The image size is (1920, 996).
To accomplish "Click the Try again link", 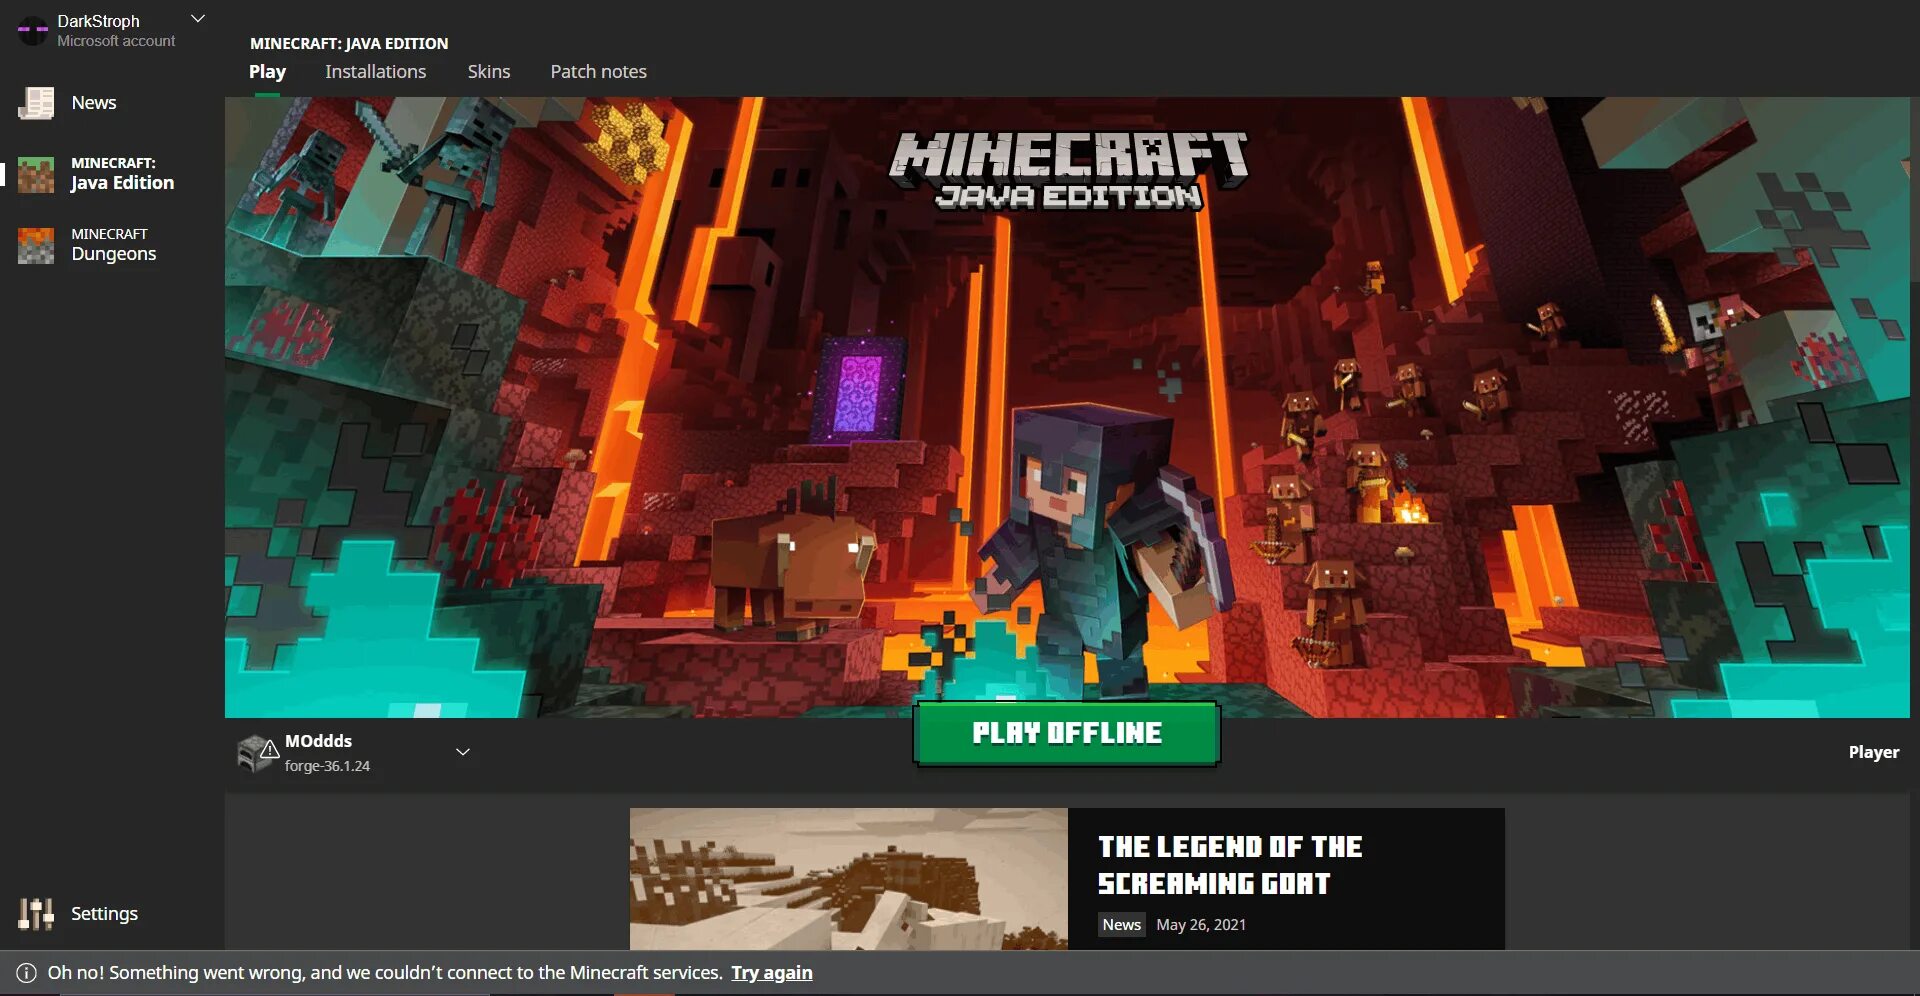I will click(771, 973).
